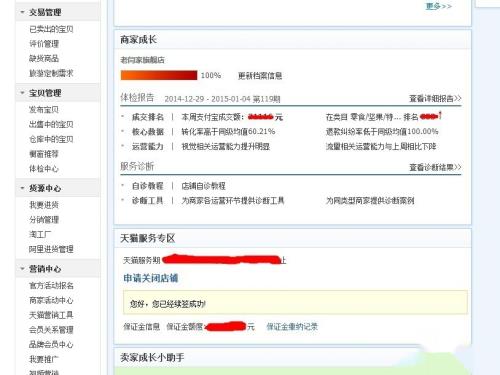500x375 pixels.
Task: Open 体检中心 in sidebar
Action: pyautogui.click(x=44, y=169)
